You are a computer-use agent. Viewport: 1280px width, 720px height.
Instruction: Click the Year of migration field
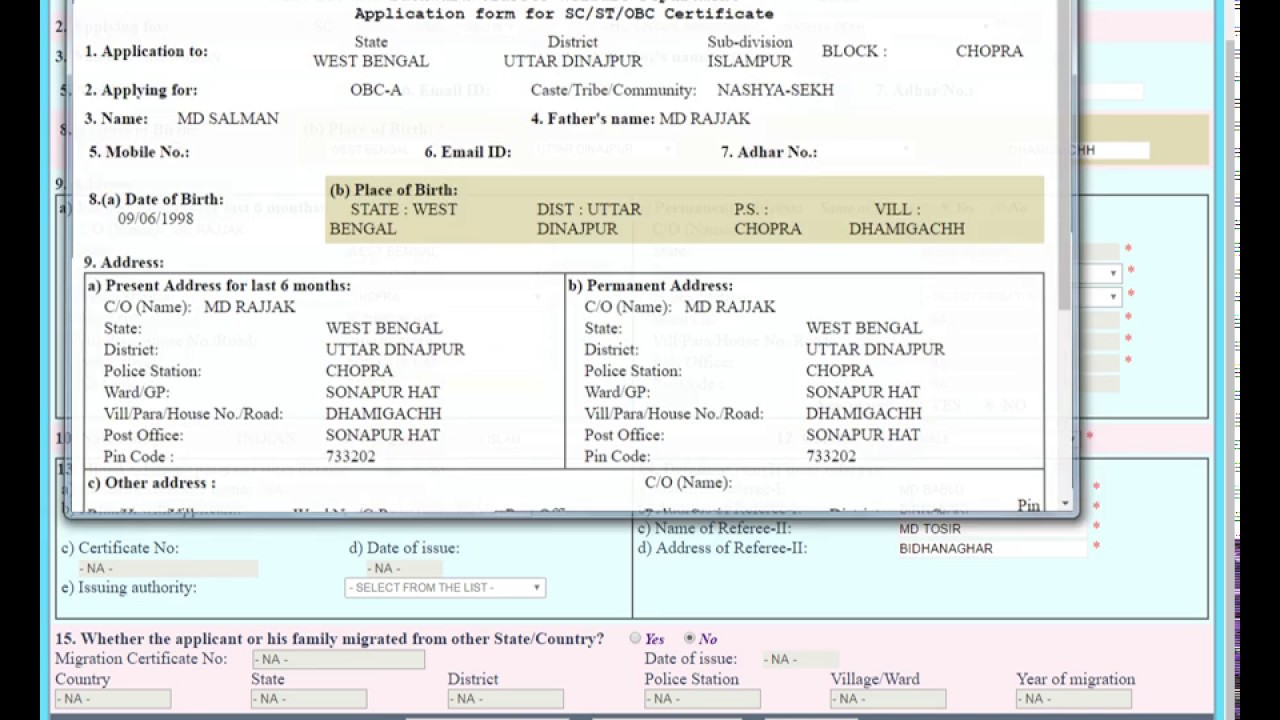click(x=1074, y=699)
